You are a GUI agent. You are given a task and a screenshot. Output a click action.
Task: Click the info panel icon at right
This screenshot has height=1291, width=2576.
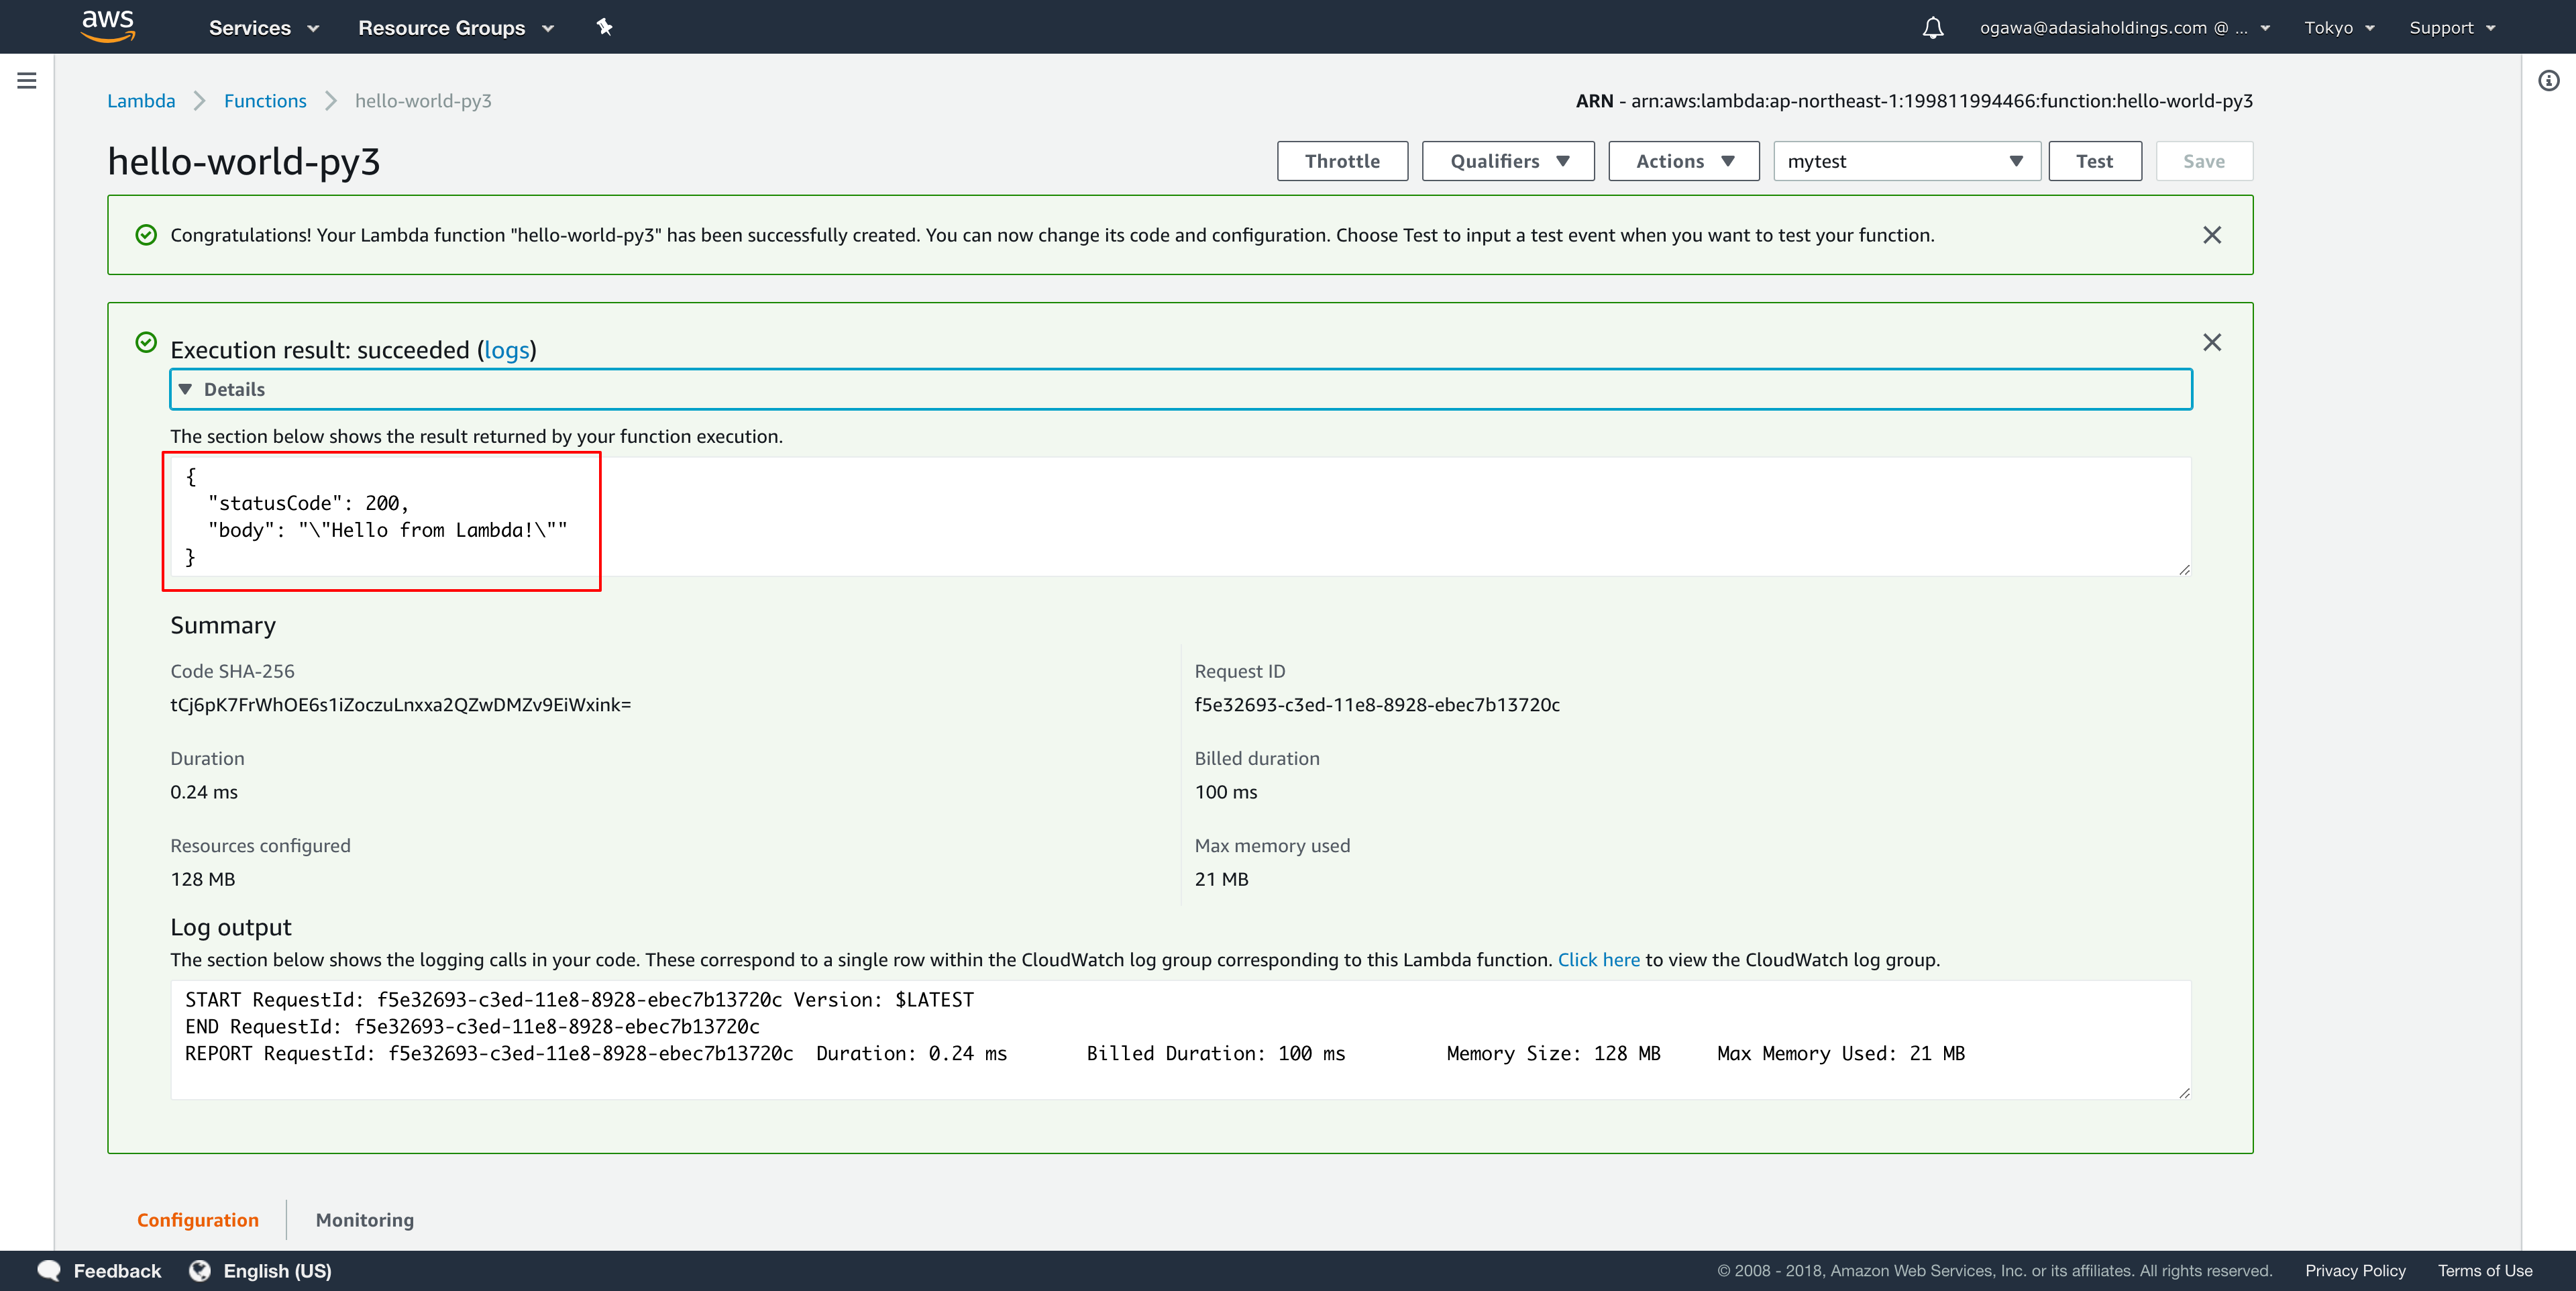click(x=2548, y=81)
